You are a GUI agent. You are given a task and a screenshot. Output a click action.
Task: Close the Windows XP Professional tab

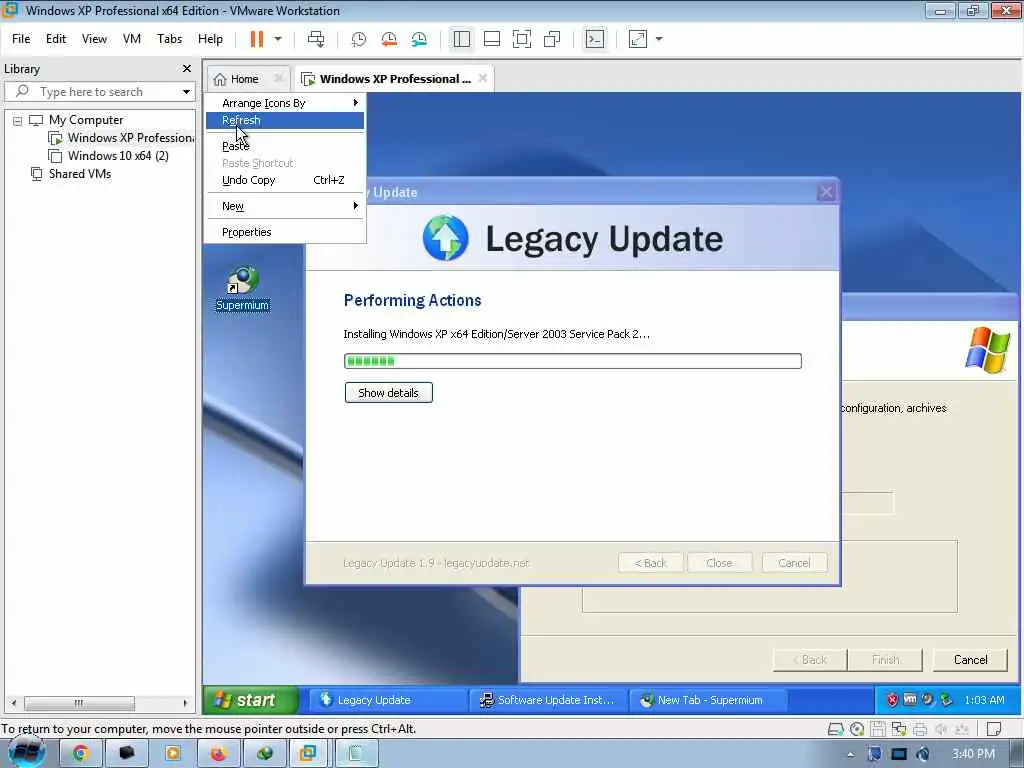coord(483,78)
